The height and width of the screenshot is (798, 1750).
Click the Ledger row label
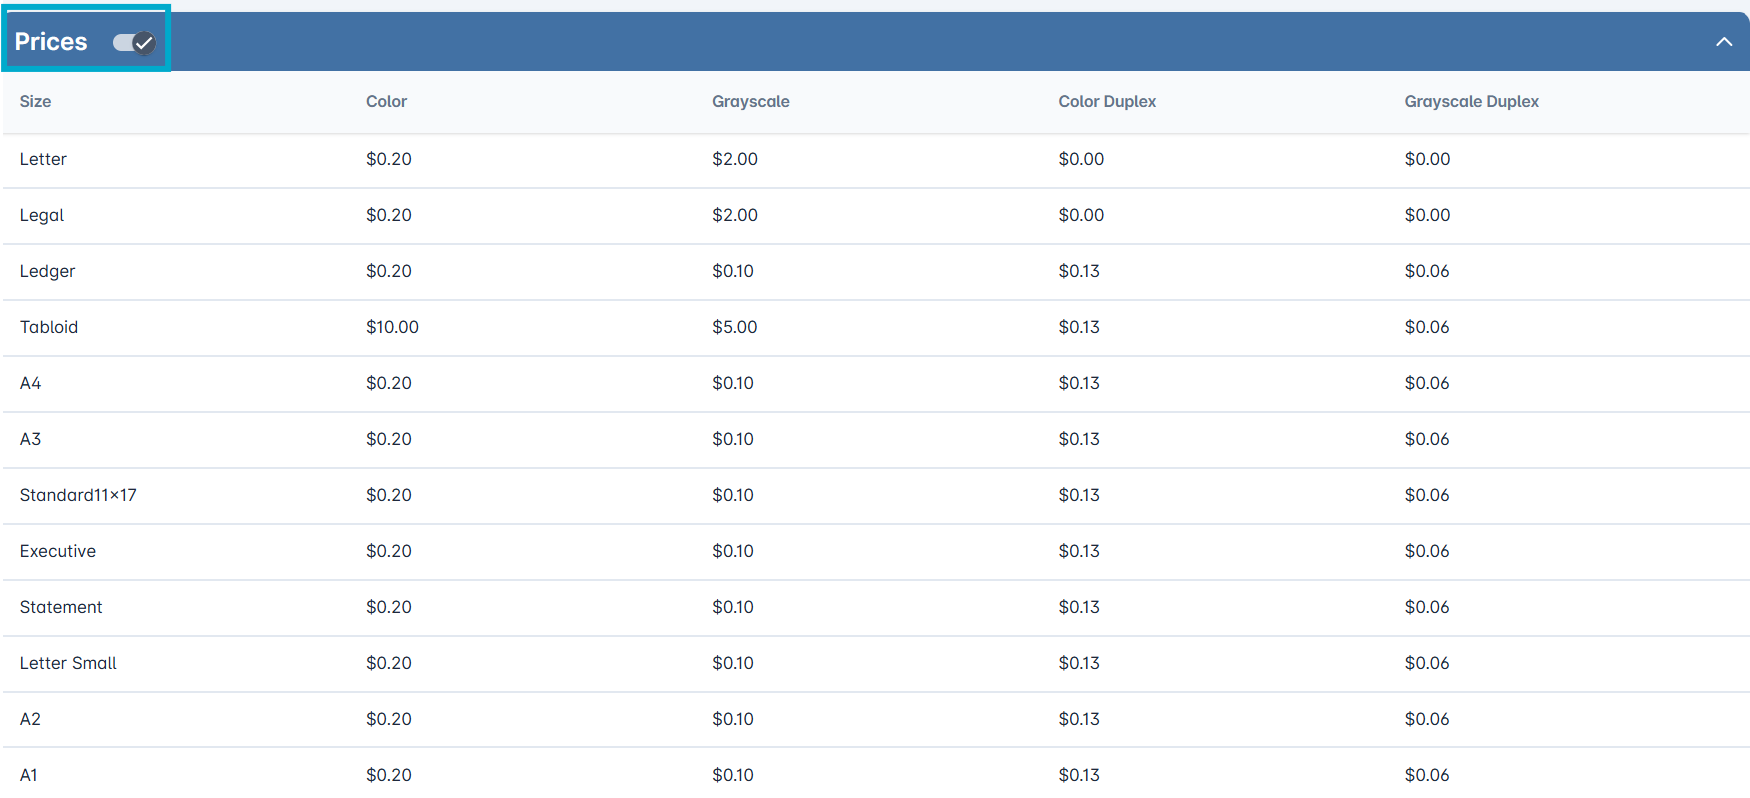click(47, 271)
